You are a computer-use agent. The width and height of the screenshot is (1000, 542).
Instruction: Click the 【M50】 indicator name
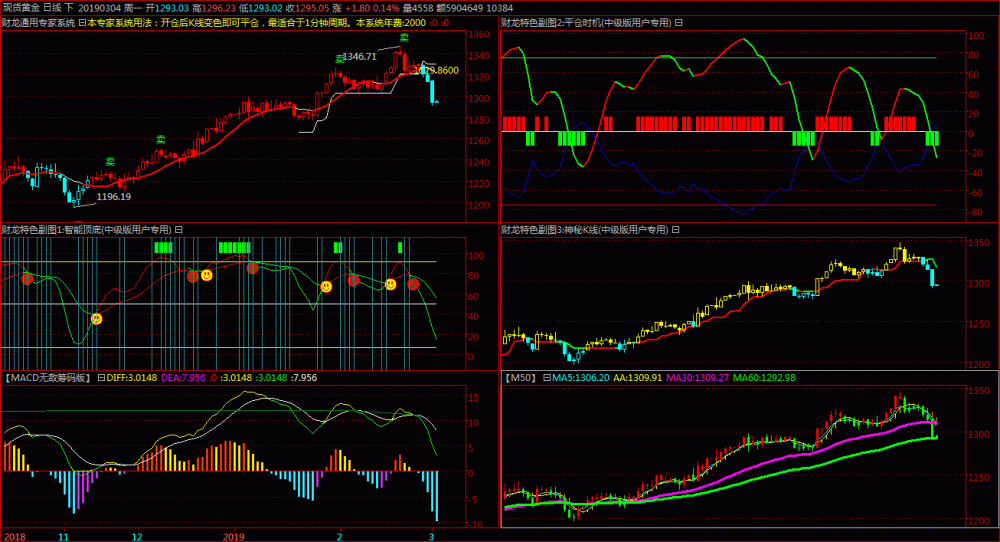(520, 377)
